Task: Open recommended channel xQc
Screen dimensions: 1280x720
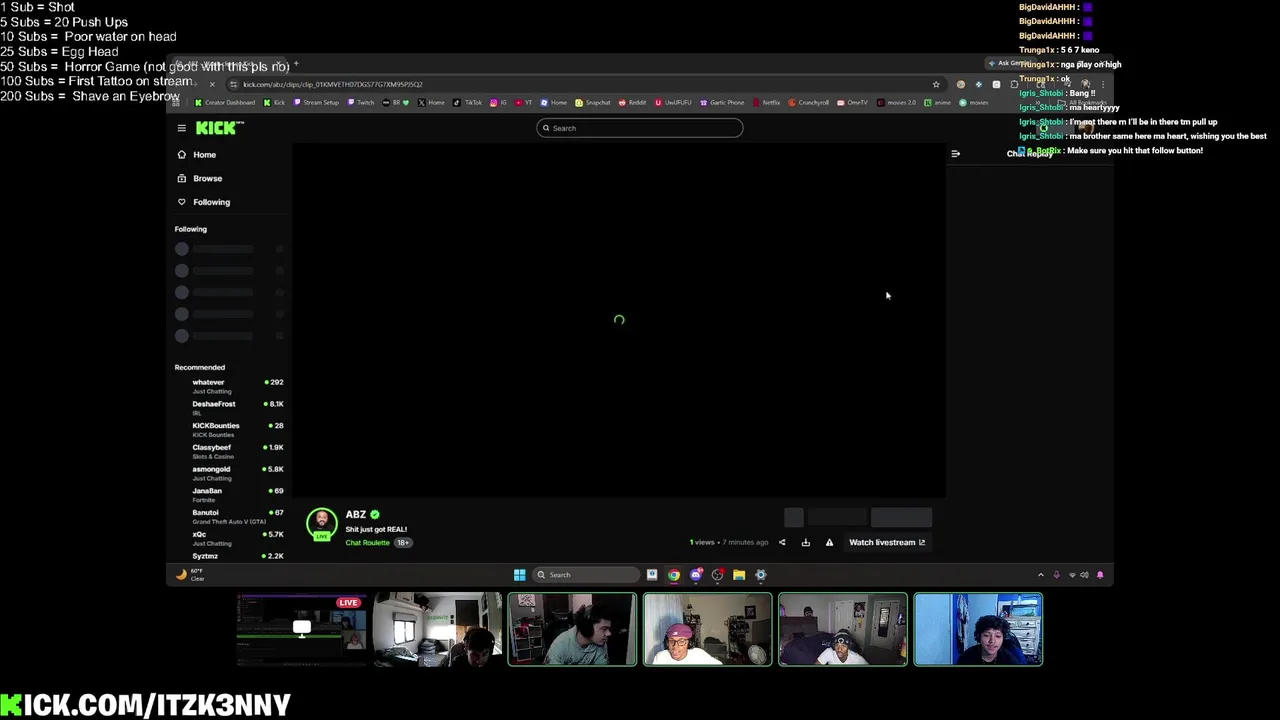Action: coord(229,537)
